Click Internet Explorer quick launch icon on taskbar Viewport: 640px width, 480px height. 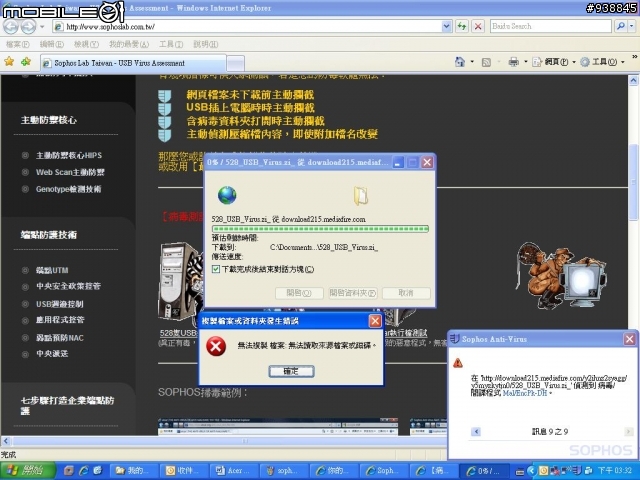84,471
